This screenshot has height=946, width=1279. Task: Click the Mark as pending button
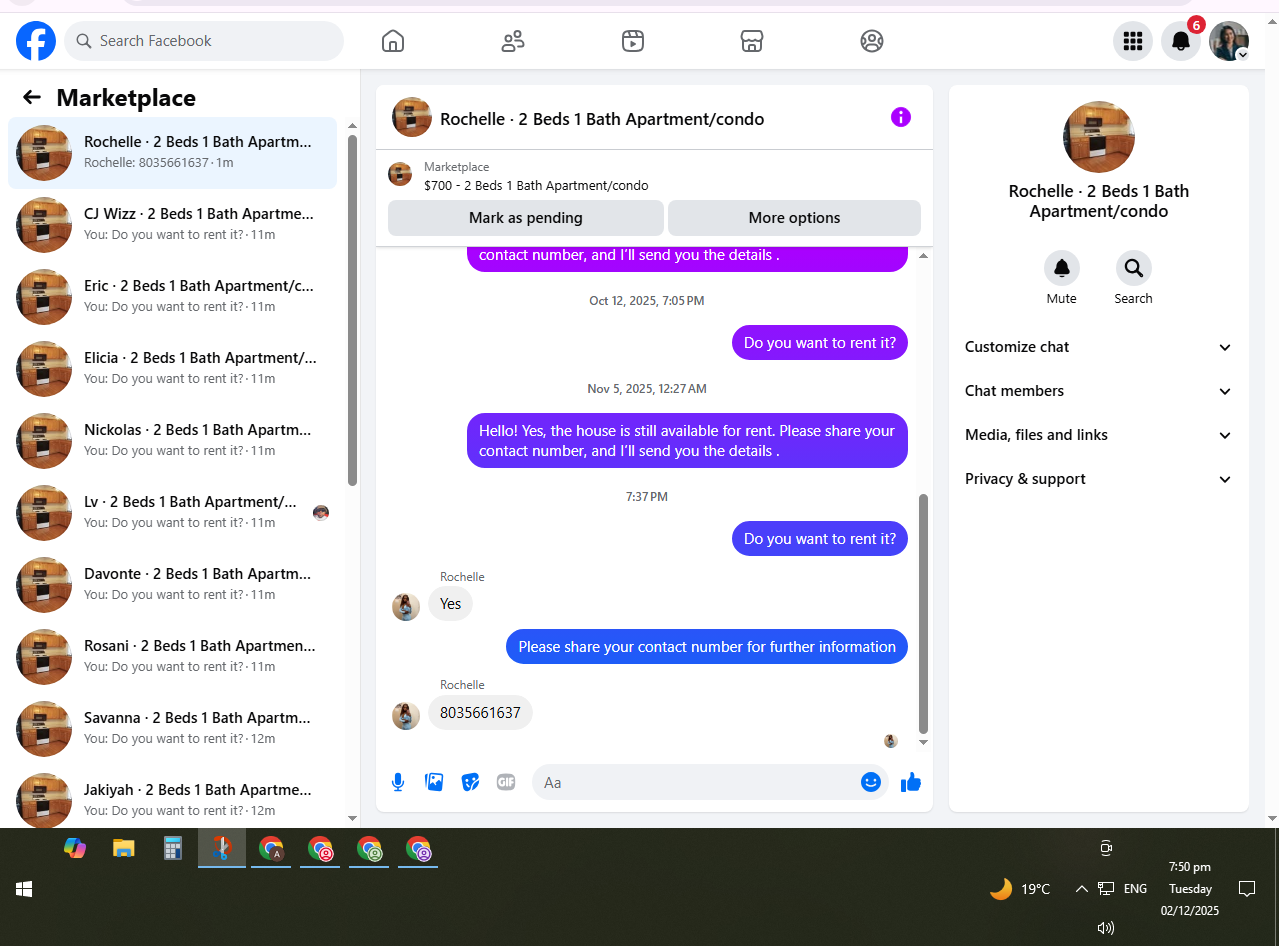point(526,218)
